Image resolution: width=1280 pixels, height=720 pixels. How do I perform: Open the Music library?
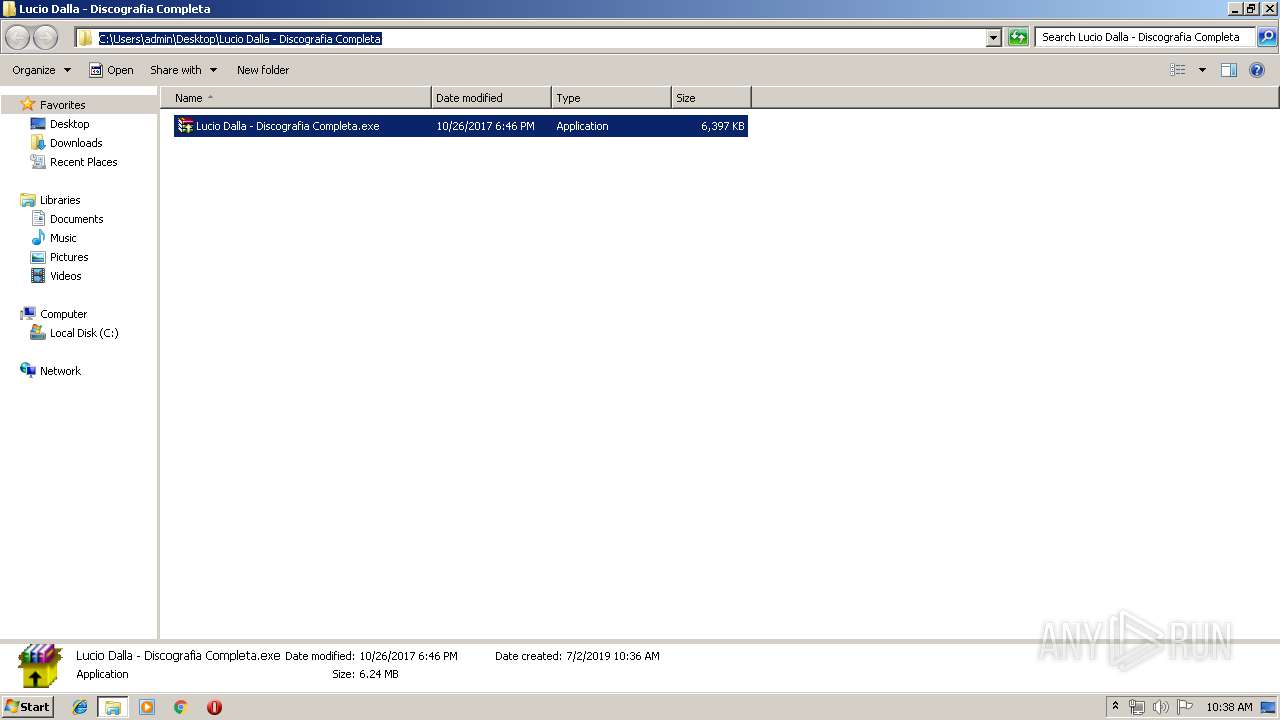(63, 238)
